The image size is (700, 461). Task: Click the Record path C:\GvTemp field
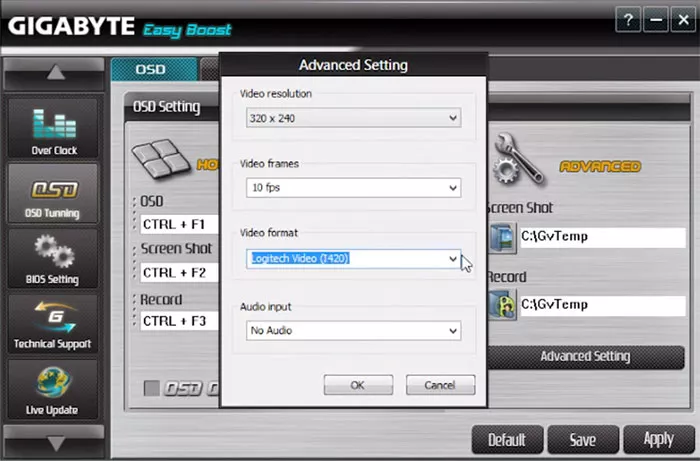pos(602,305)
